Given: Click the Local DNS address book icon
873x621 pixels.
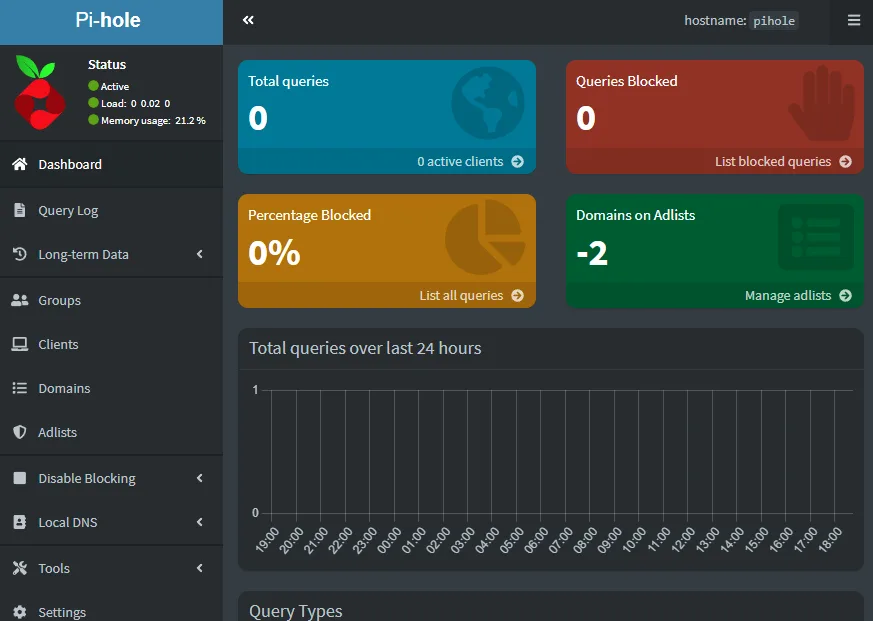Looking at the screenshot, I should coord(19,522).
